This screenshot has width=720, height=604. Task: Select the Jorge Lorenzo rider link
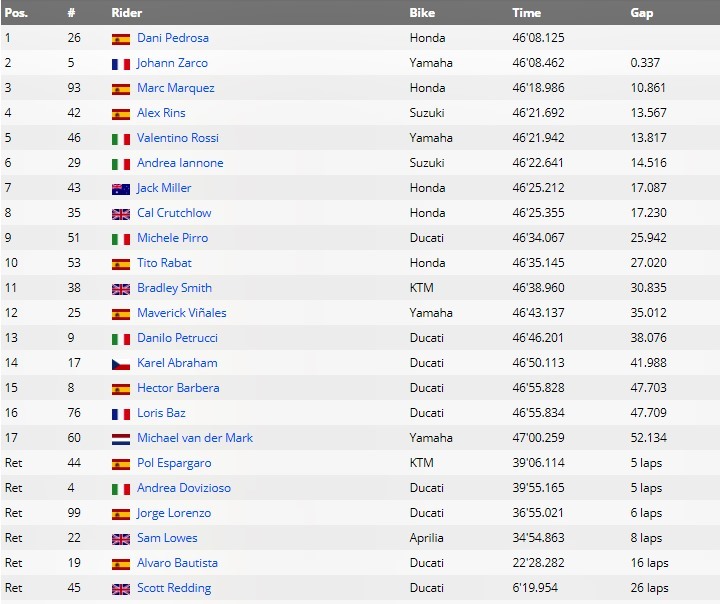point(174,513)
